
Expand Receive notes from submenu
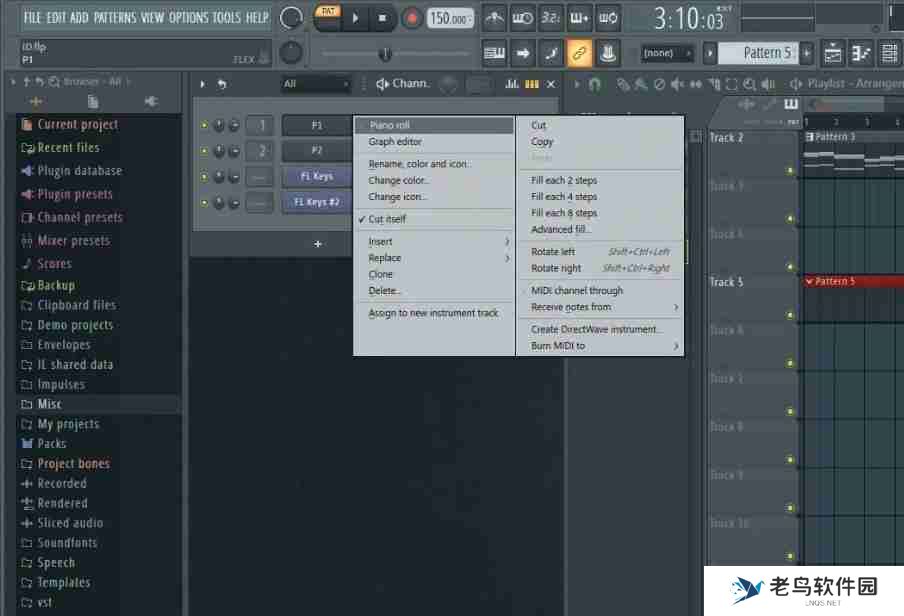tap(600, 307)
